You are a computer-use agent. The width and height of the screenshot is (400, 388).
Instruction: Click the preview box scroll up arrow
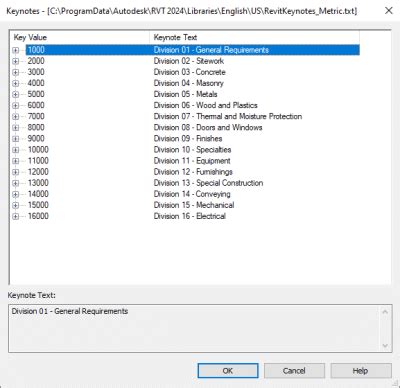click(x=385, y=312)
